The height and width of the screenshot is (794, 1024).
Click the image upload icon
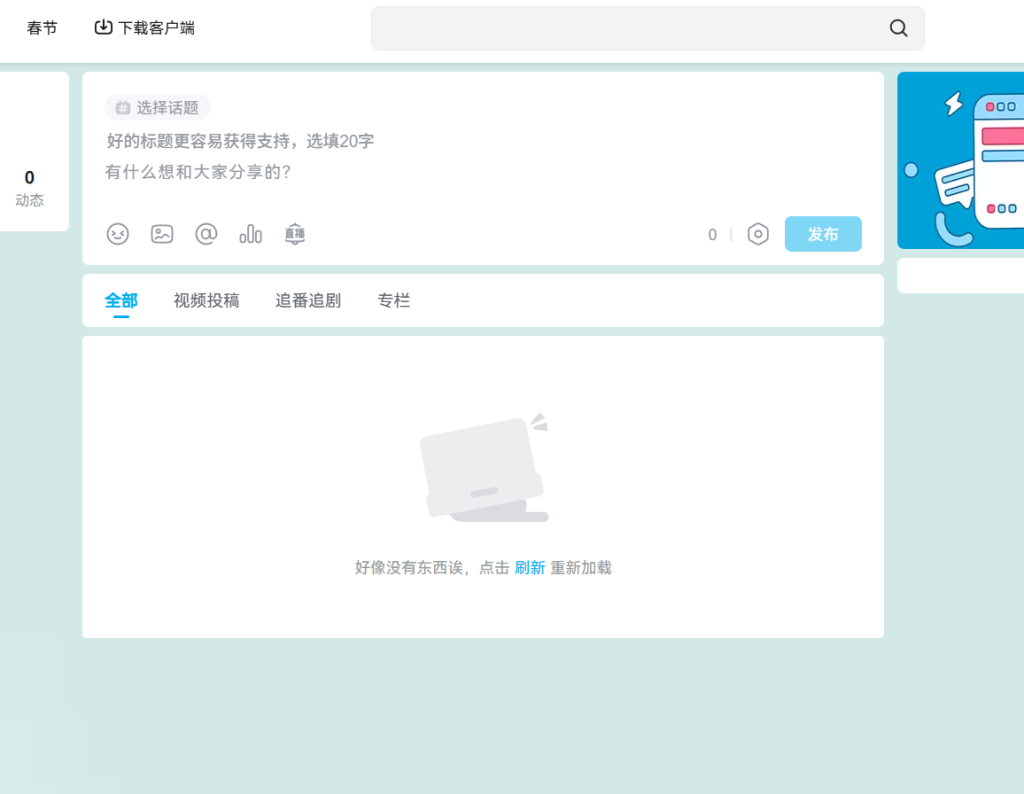click(162, 234)
